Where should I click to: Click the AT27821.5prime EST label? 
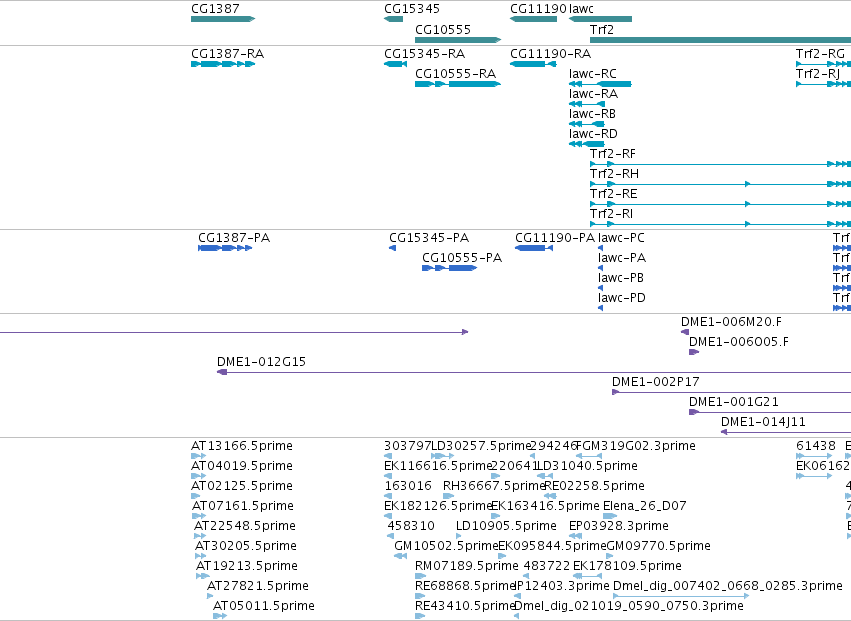[x=258, y=587]
